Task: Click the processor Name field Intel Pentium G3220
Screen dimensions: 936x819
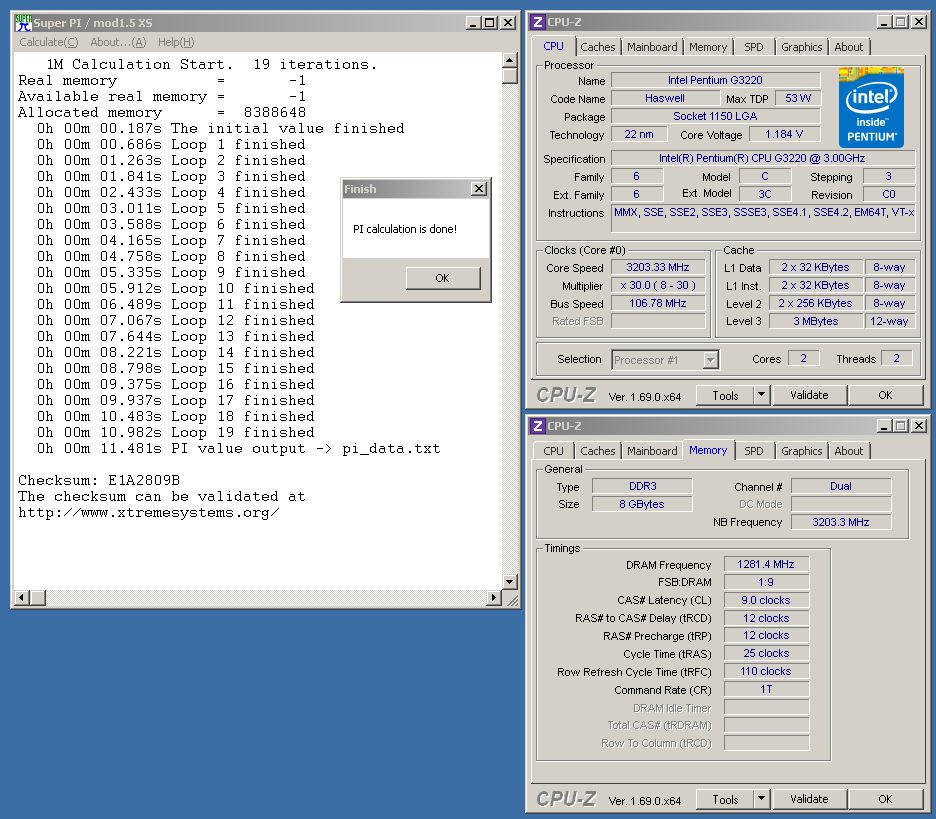Action: coord(715,80)
